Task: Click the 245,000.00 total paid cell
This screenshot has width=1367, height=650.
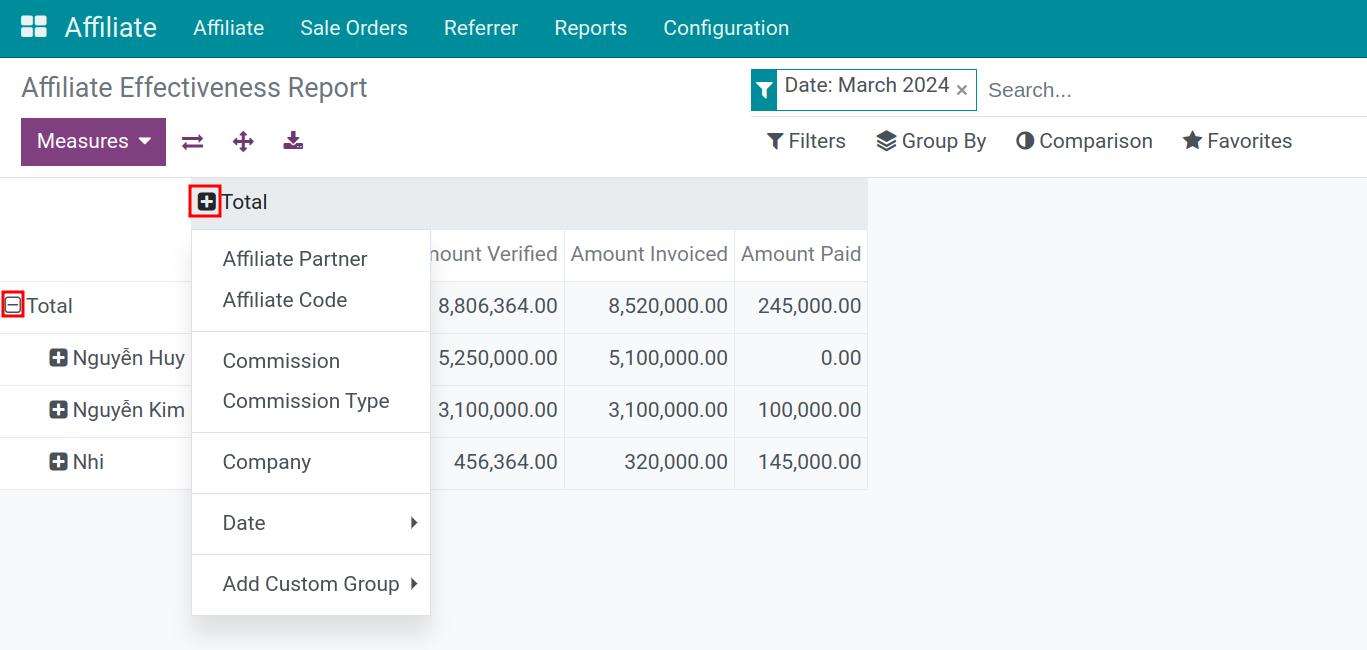Action: [x=801, y=306]
